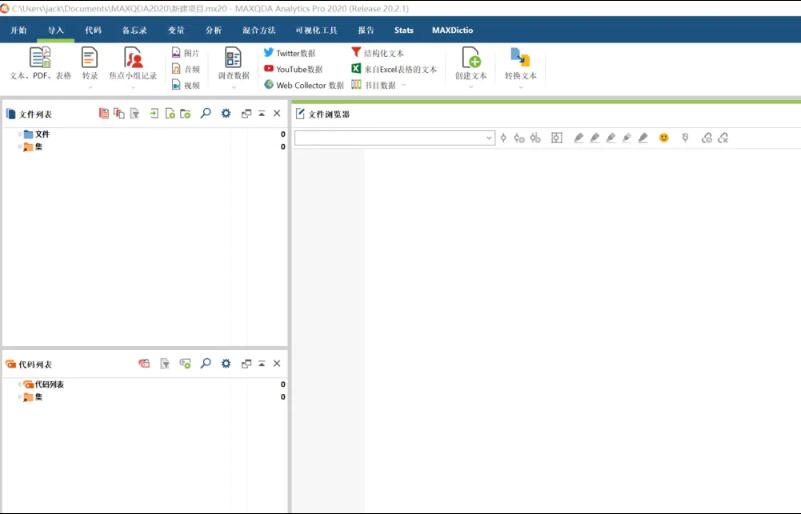The image size is (801, 514).
Task: Import 图片 image files
Action: [185, 53]
